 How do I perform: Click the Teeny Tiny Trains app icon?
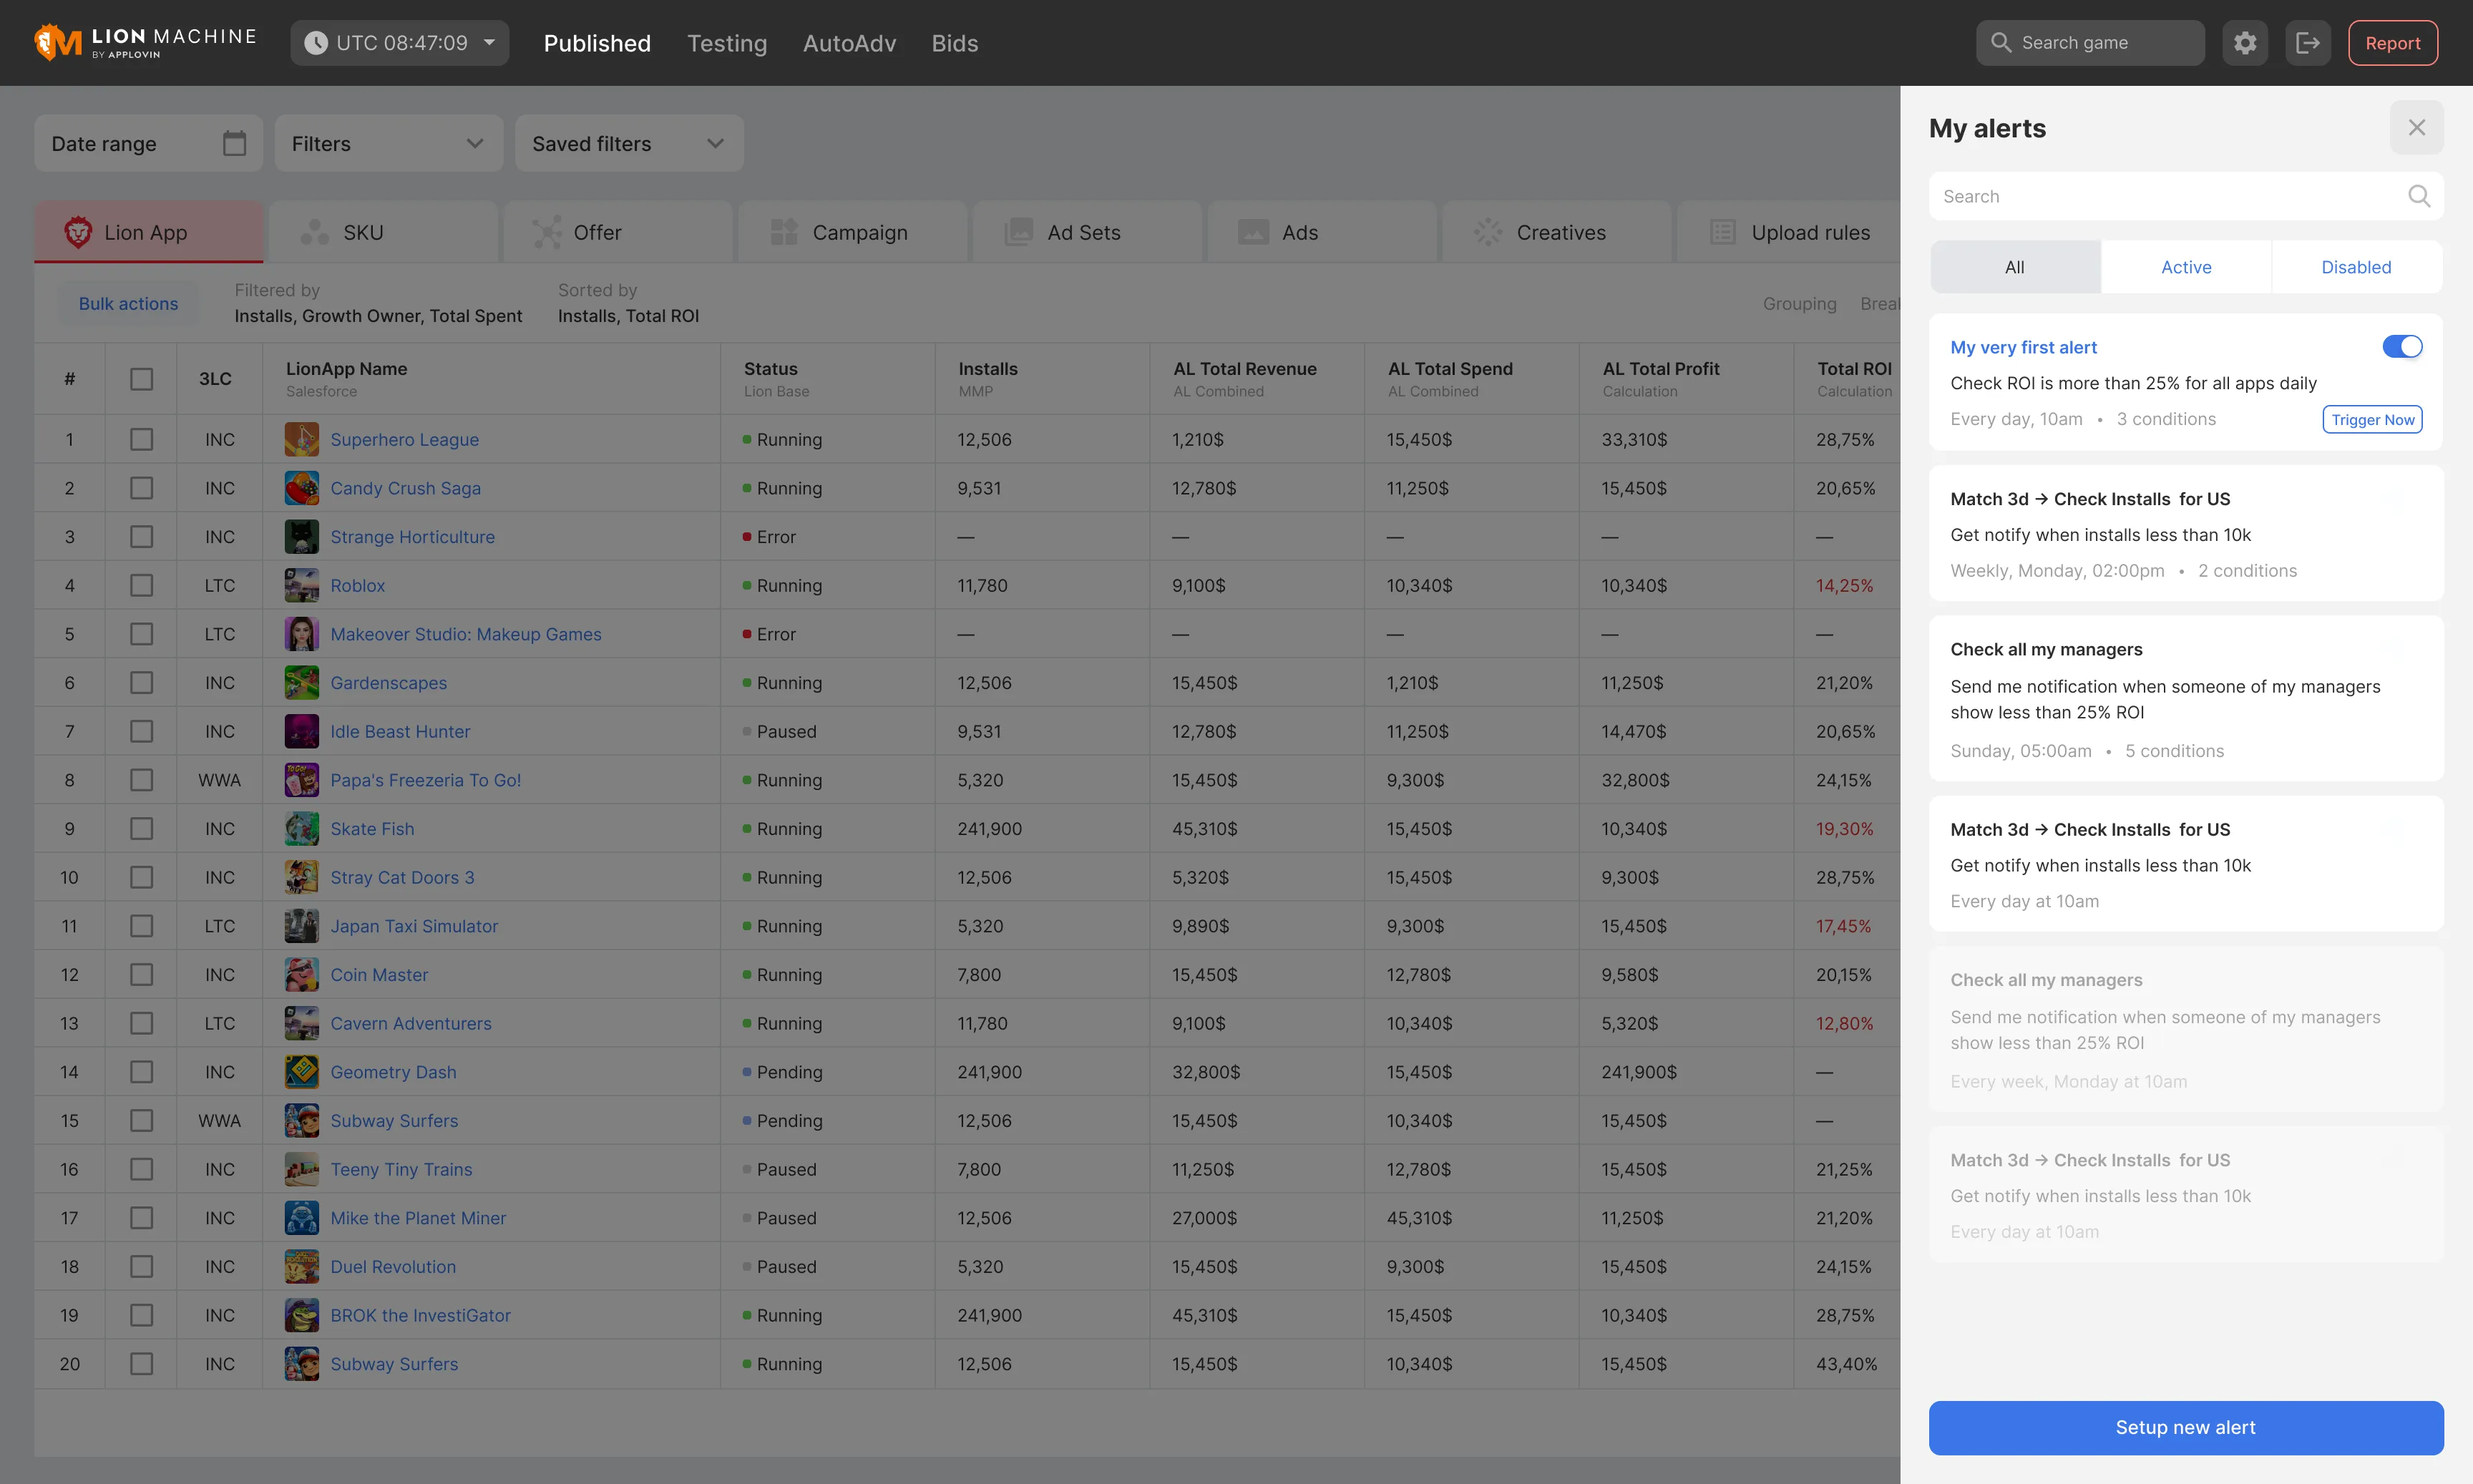click(301, 1169)
